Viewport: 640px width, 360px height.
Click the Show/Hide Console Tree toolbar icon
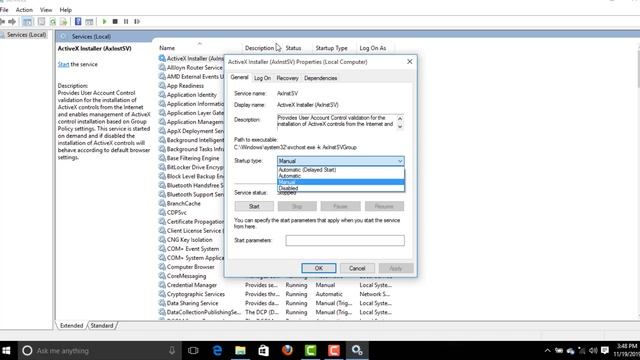pyautogui.click(x=27, y=21)
